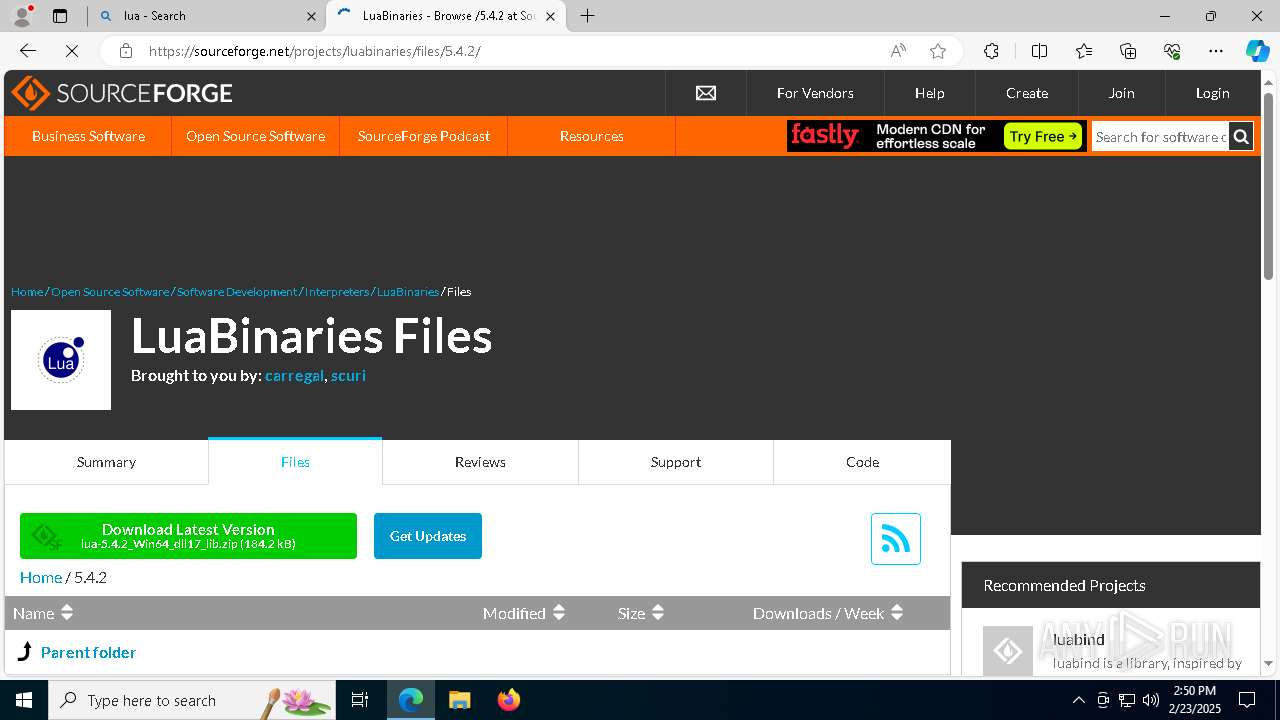Launch Firefox from taskbar

(509, 700)
